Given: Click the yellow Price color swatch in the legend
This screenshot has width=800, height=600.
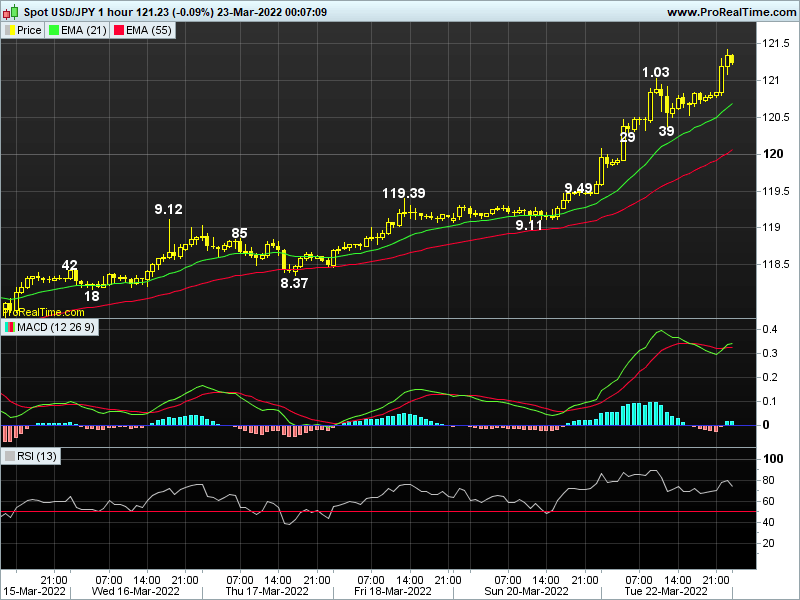Looking at the screenshot, I should pos(10,29).
